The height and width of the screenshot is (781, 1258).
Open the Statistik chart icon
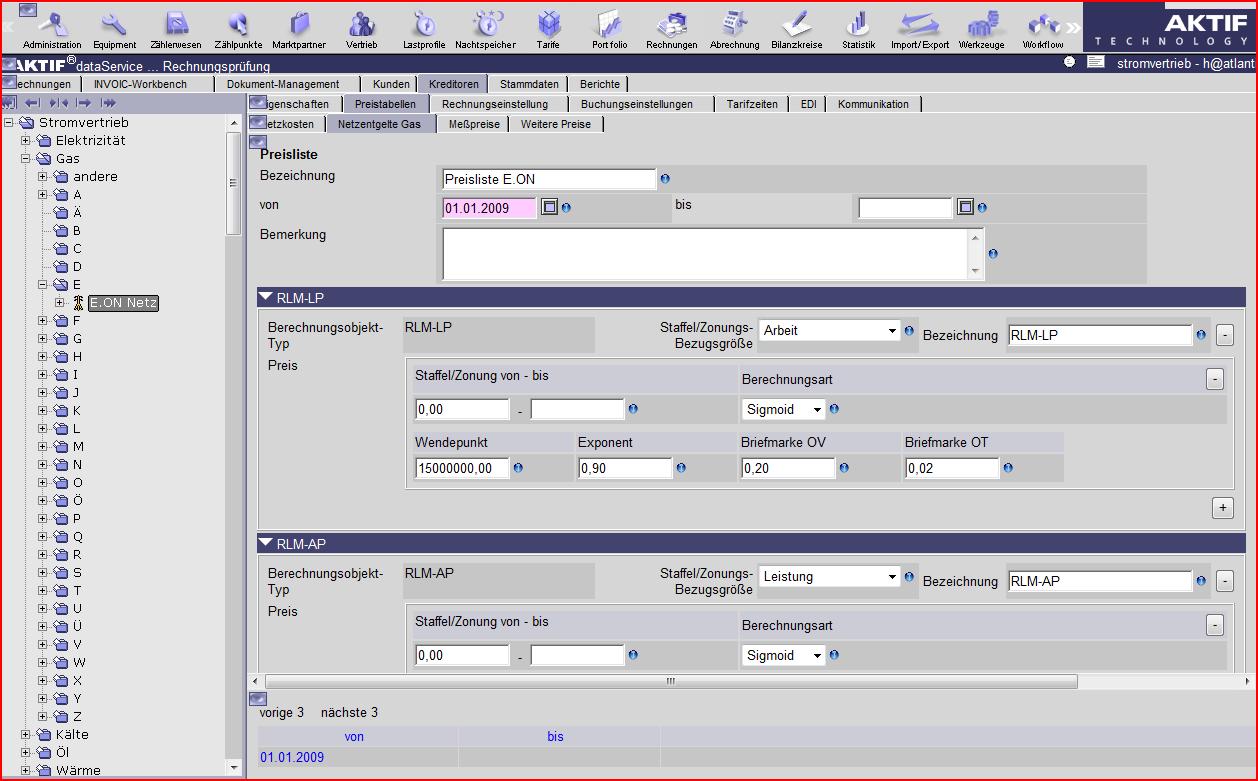pos(858,27)
